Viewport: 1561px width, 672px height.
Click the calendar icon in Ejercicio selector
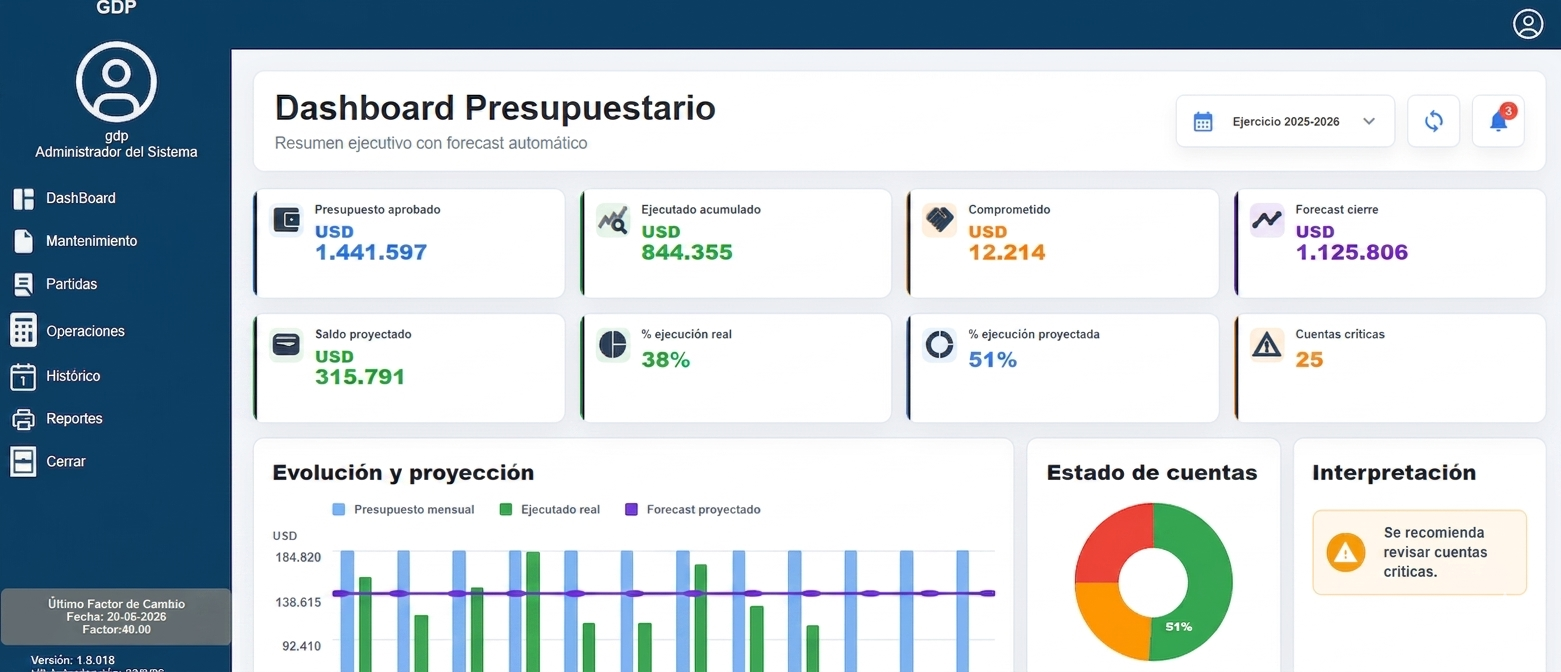point(1203,122)
